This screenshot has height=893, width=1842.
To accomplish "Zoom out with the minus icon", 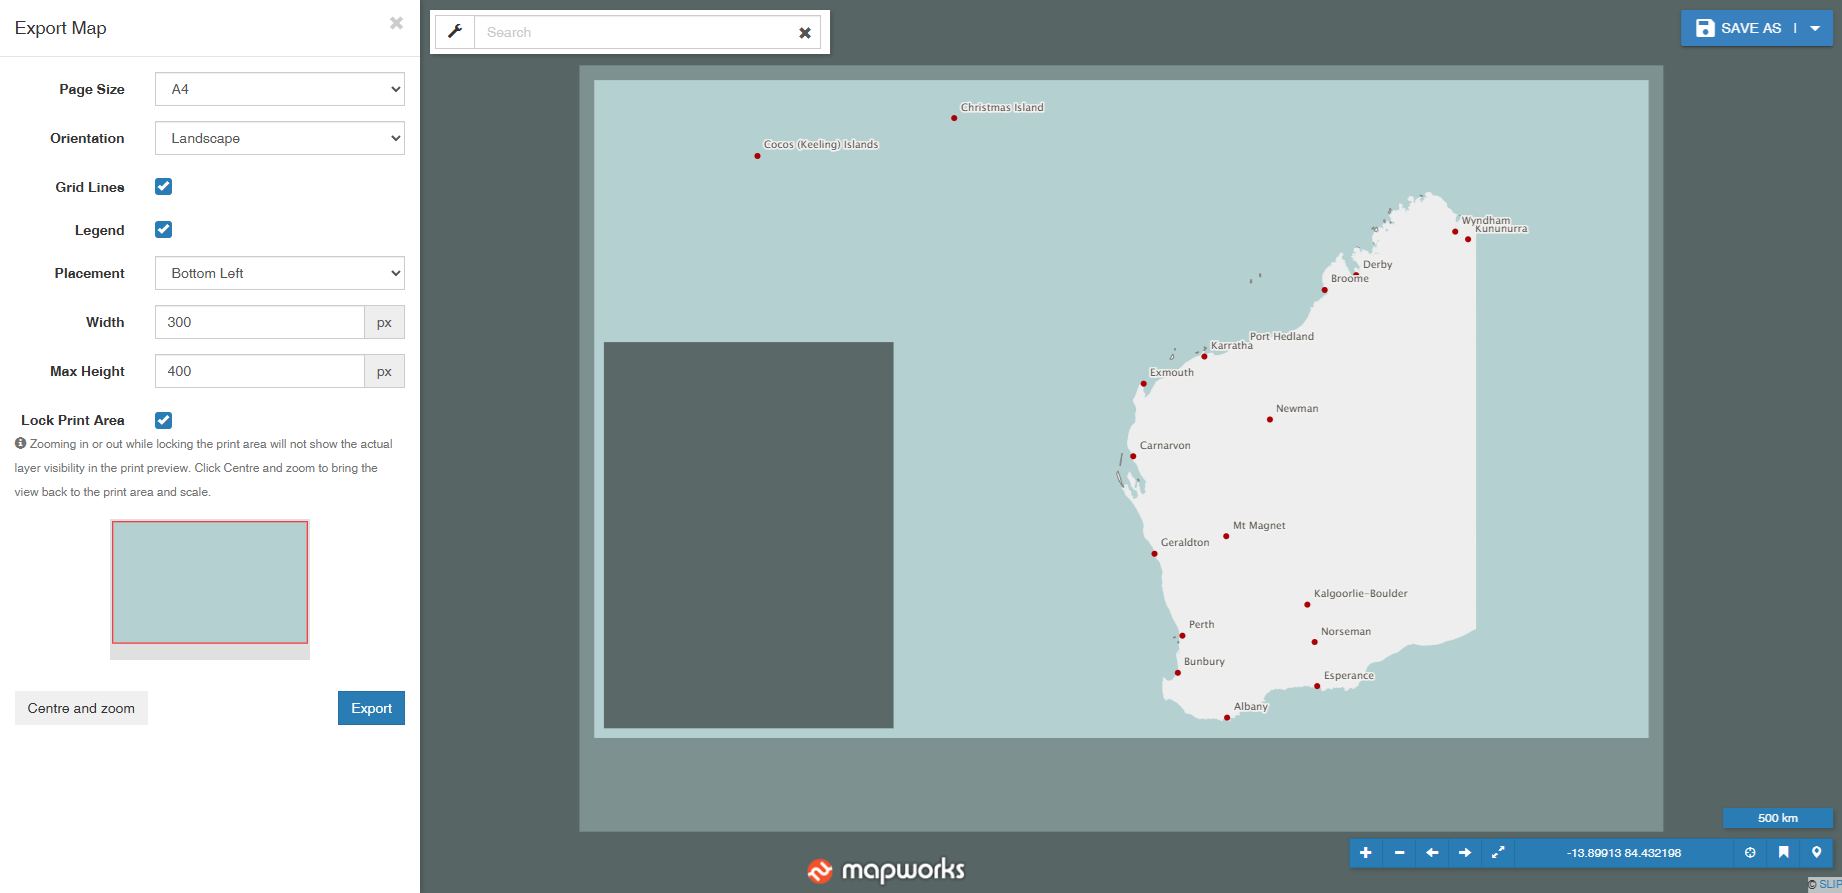I will click(x=1399, y=853).
